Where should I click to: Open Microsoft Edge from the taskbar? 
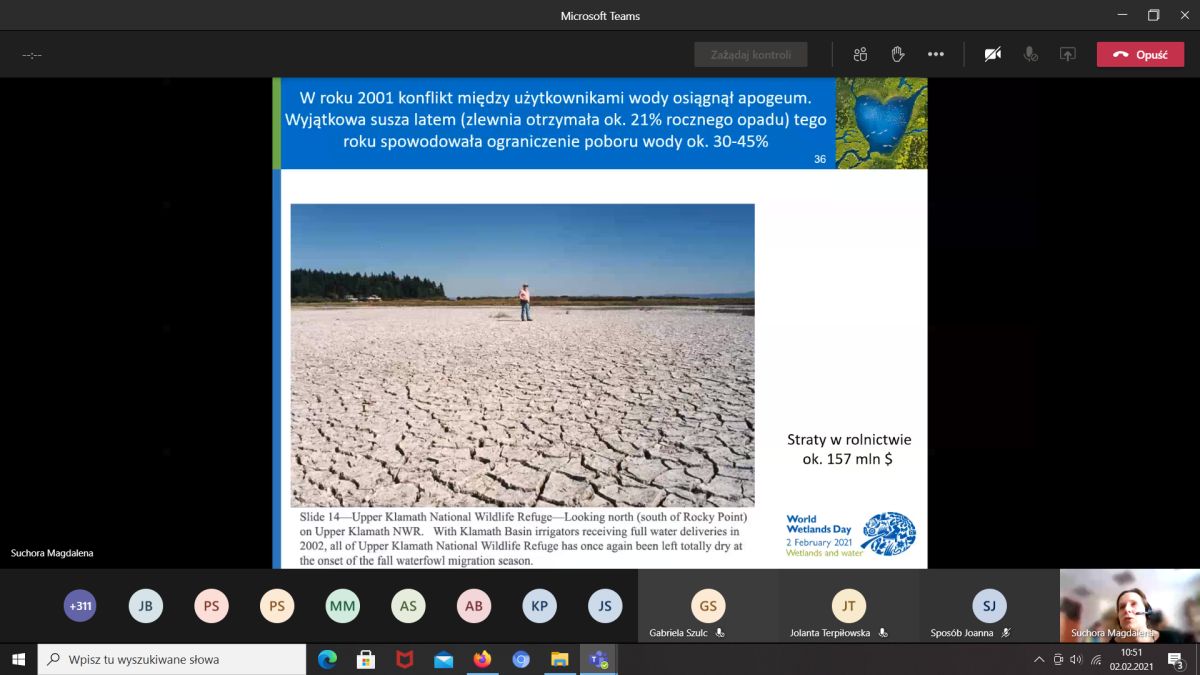coord(327,660)
